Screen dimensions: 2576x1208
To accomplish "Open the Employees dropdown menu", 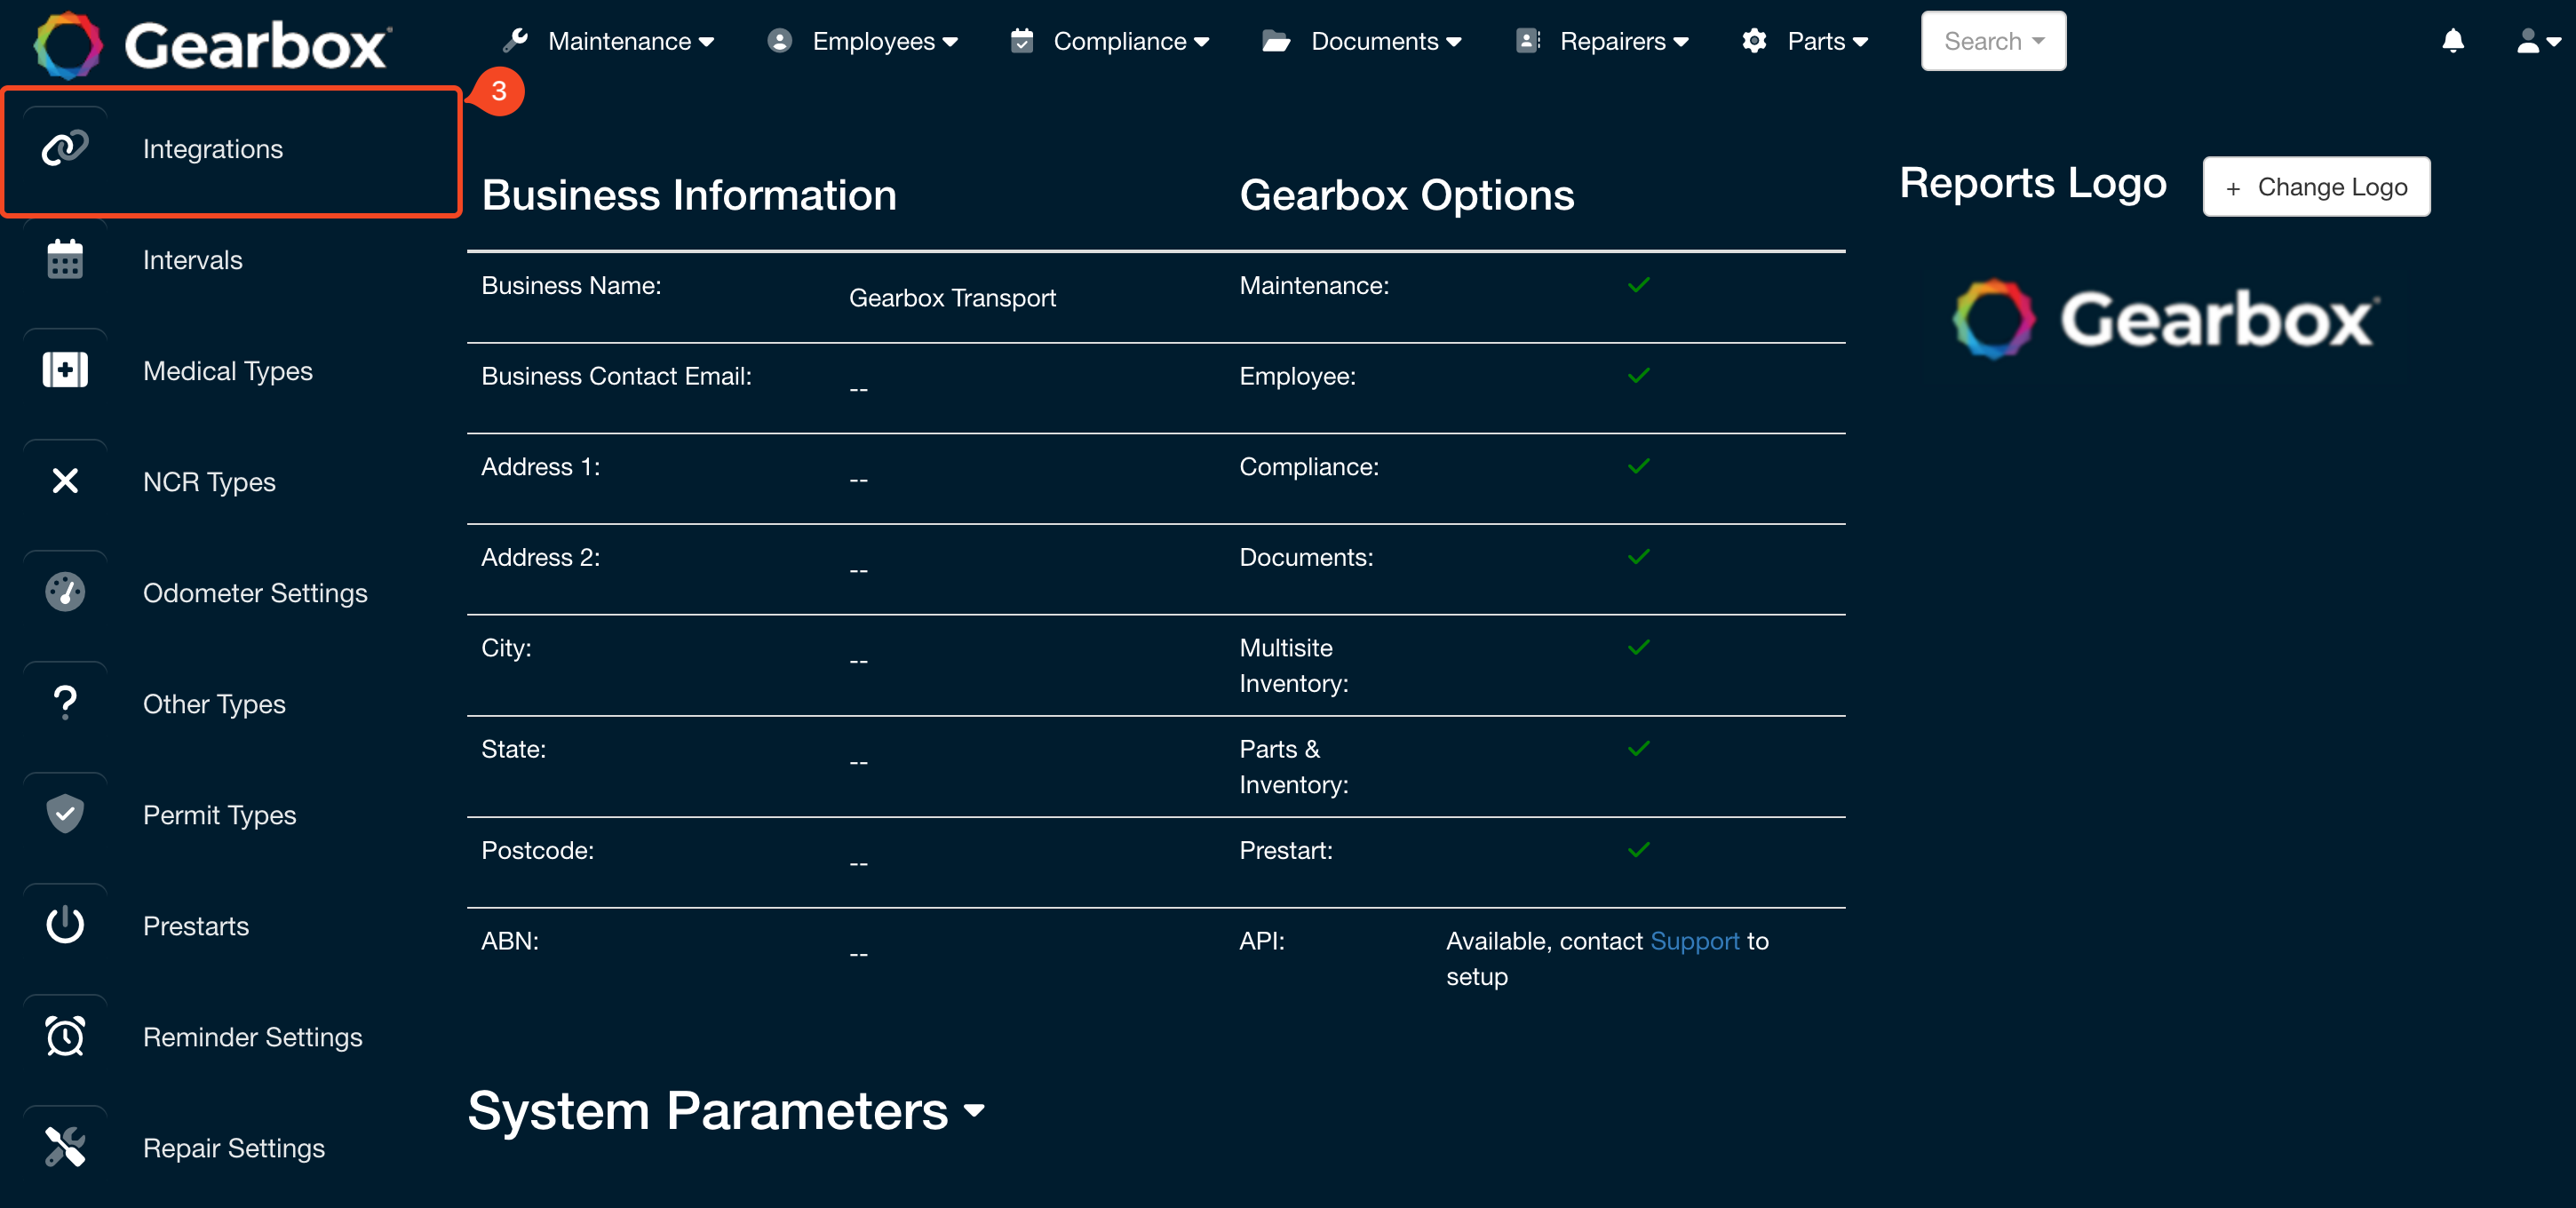I will (x=884, y=41).
